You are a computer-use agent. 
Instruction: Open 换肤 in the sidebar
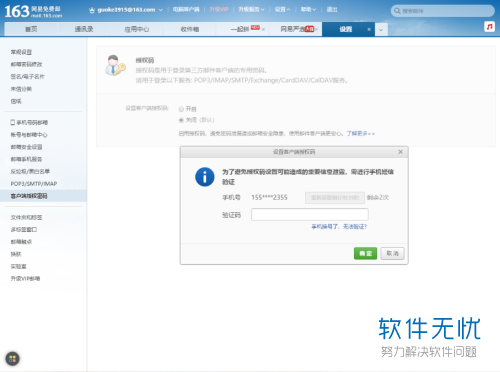coord(16,254)
